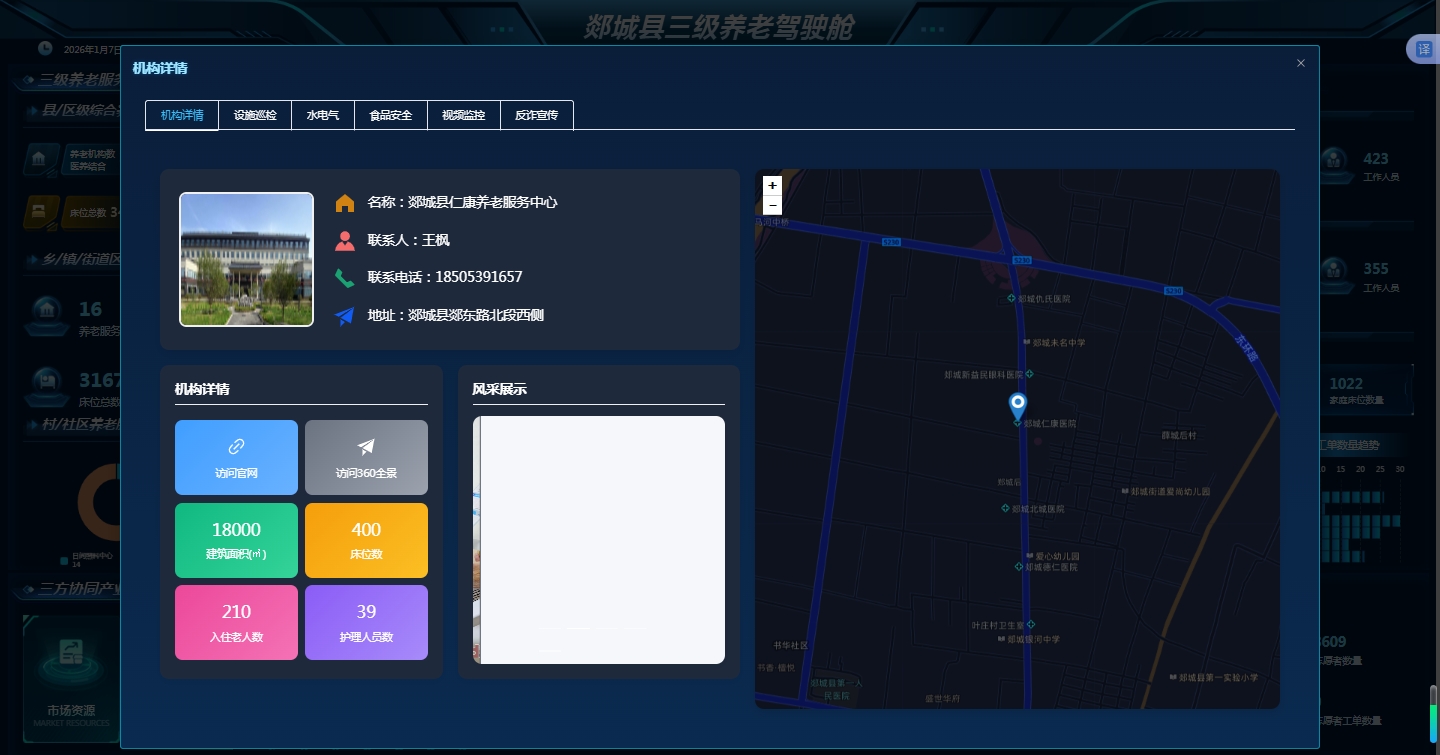
Task: Switch to the 反诈宣传 tab
Action: [536, 115]
